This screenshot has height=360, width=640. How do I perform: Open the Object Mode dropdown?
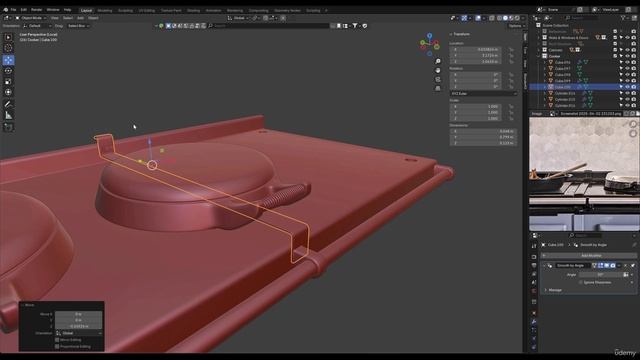point(31,18)
